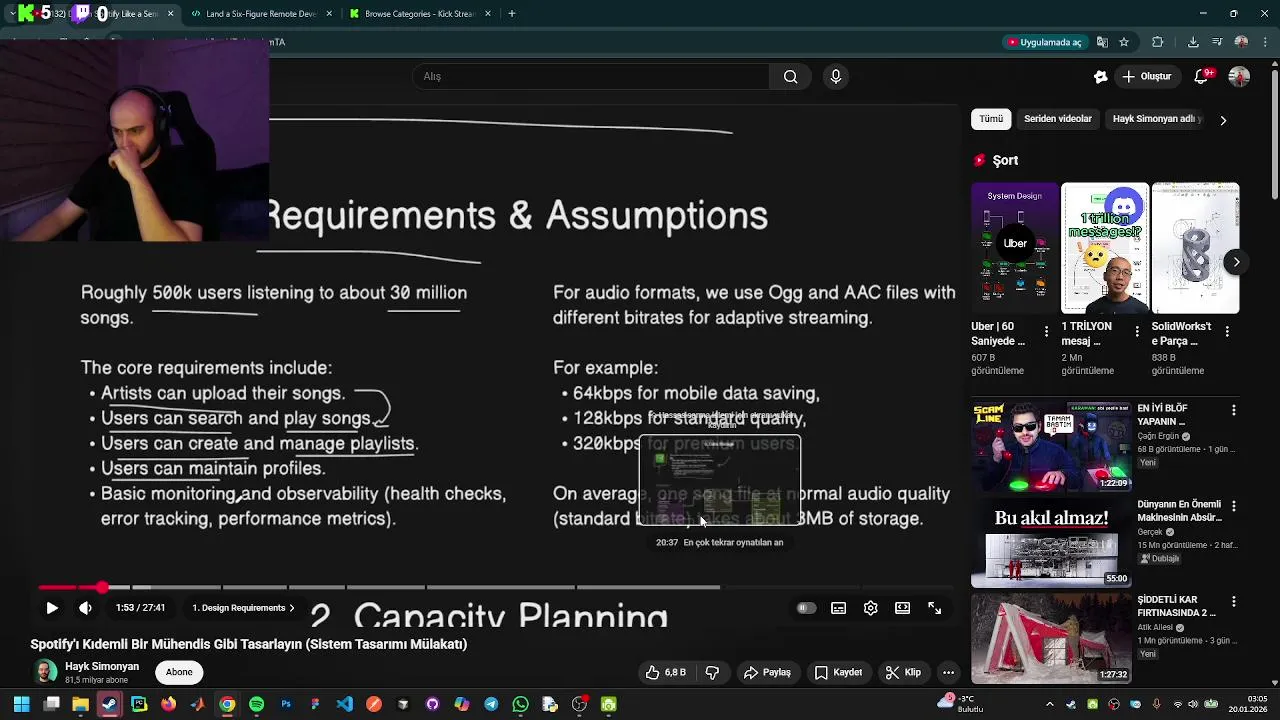Bookmark this page star icon

point(1124,42)
